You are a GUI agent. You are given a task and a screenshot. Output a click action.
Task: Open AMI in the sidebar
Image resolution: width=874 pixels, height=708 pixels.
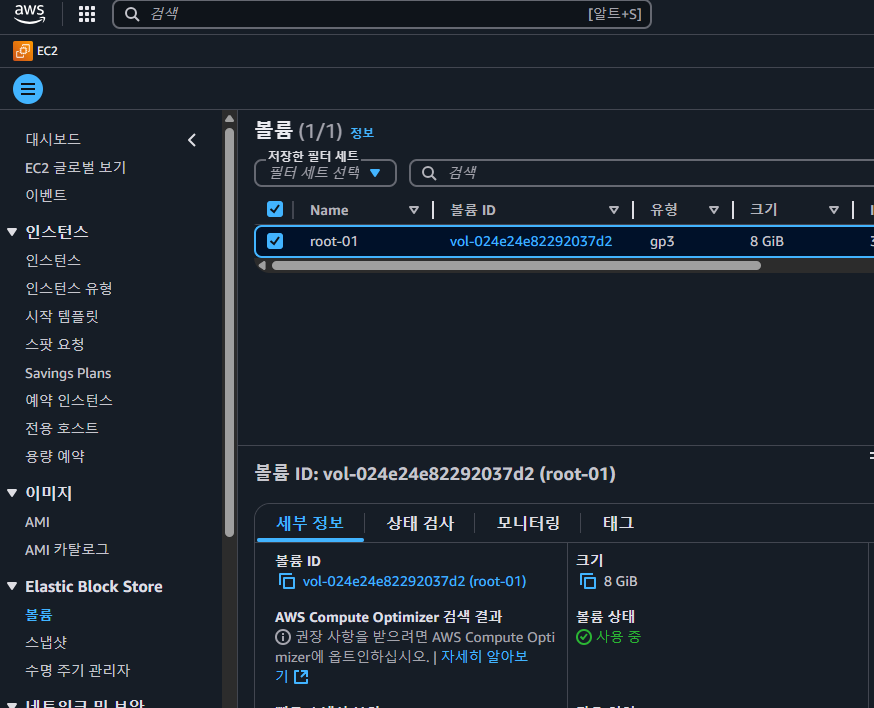click(x=37, y=522)
